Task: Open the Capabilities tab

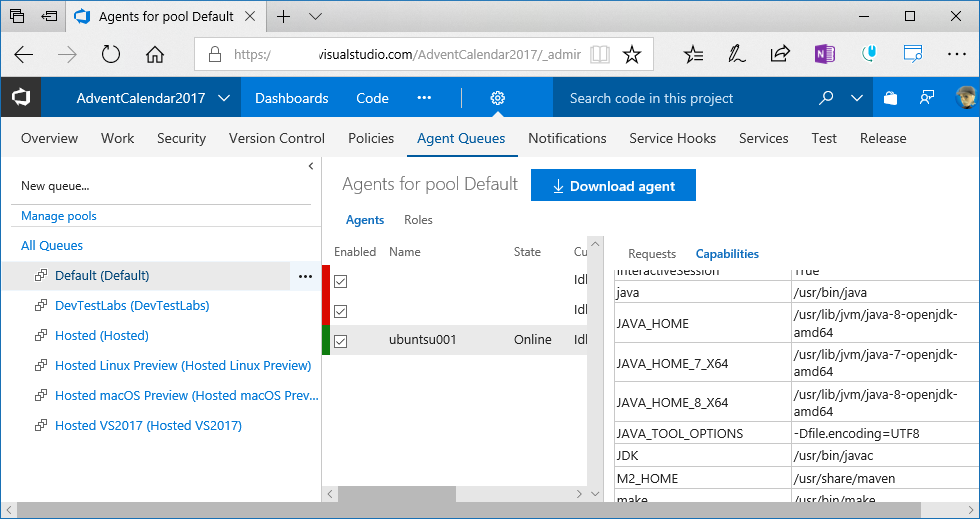Action: click(728, 254)
